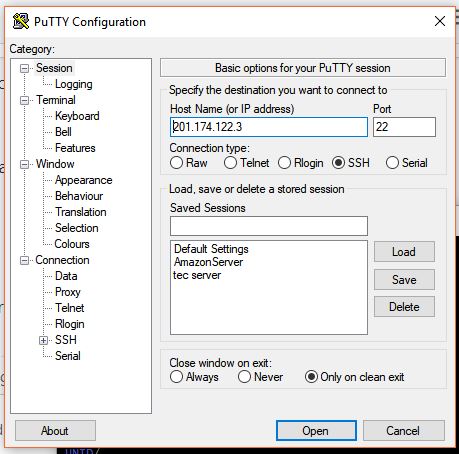Open Bell settings in the tree
Image resolution: width=459 pixels, height=454 pixels.
pos(63,132)
